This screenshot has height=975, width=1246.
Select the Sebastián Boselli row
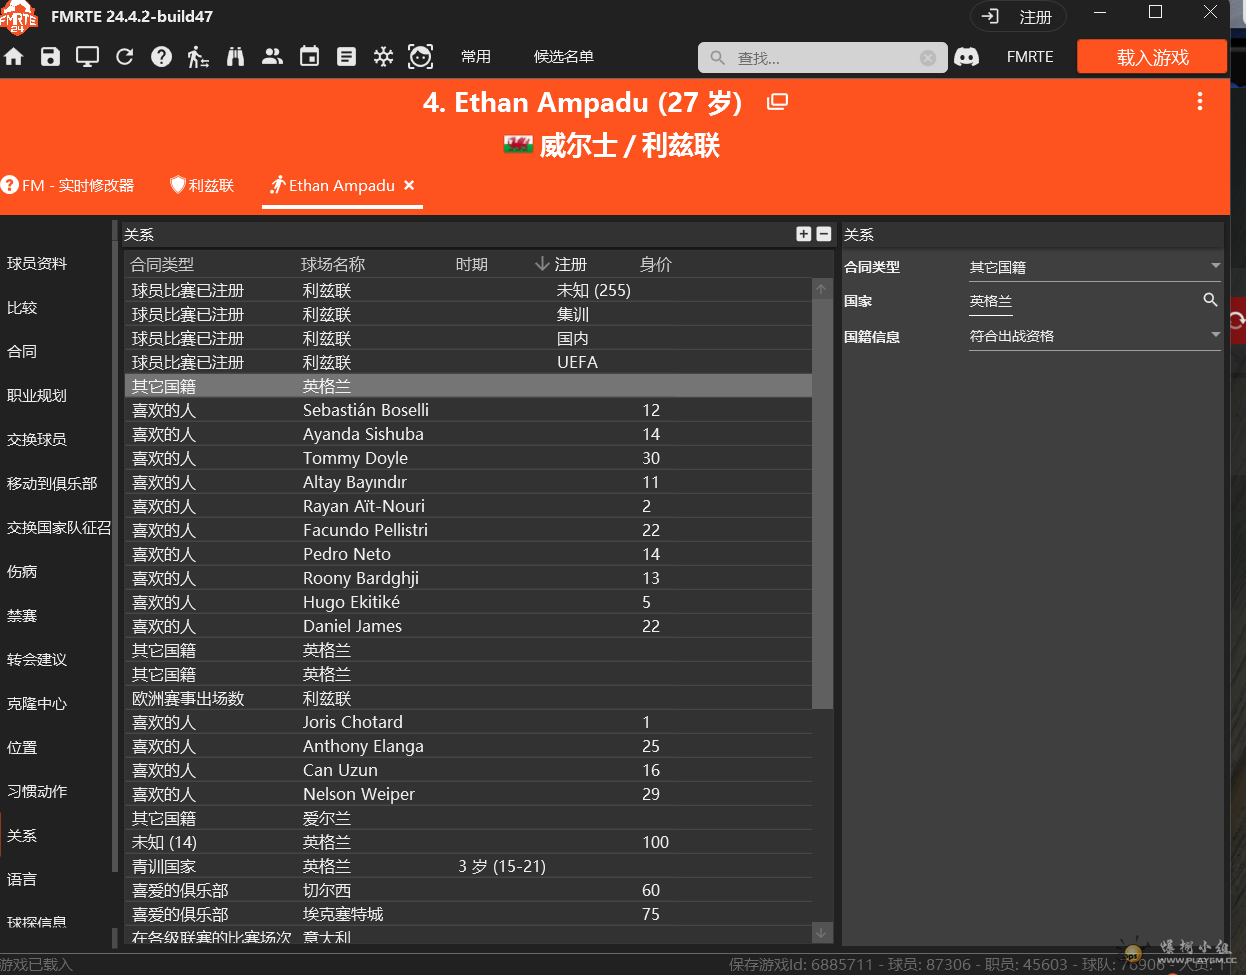coord(468,410)
